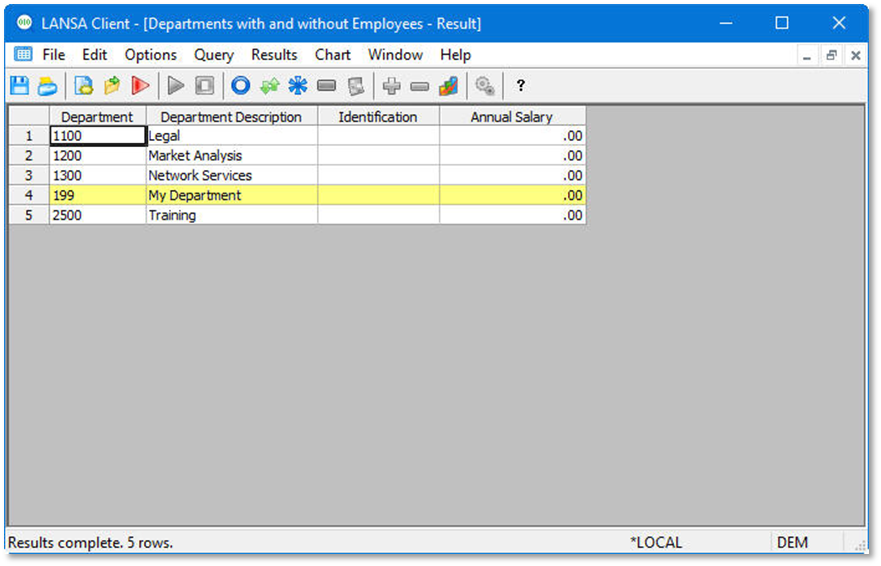The width and height of the screenshot is (881, 566).
Task: Click the colorful chart icon in toolbar
Action: (x=448, y=86)
